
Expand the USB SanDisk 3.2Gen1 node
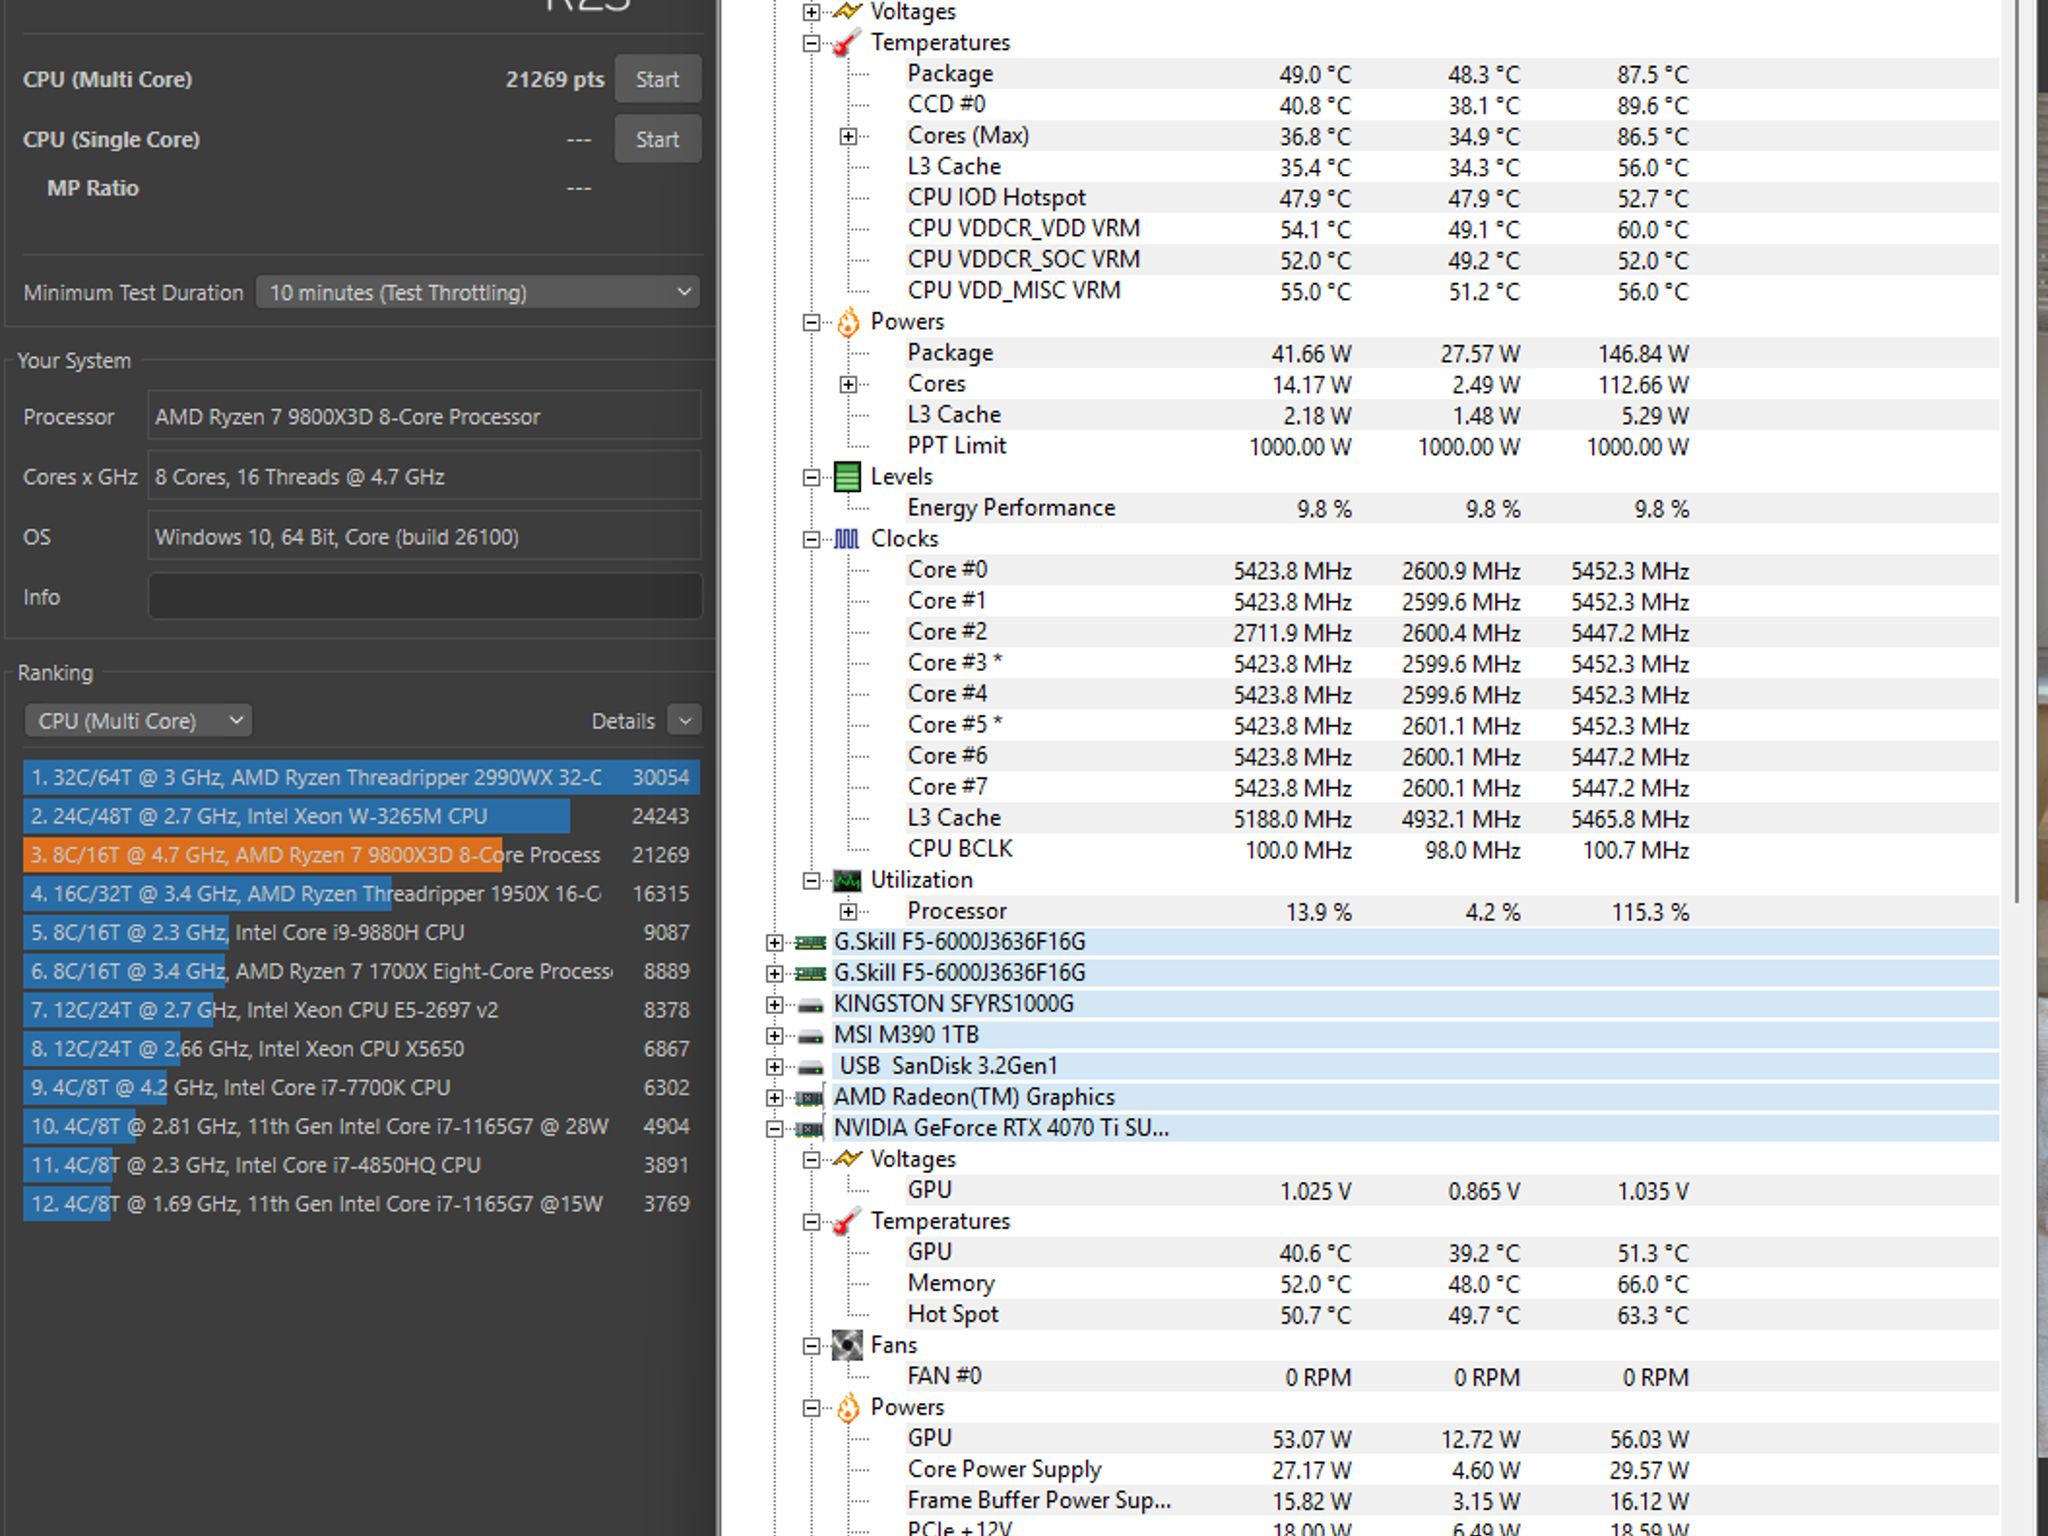click(x=775, y=1066)
